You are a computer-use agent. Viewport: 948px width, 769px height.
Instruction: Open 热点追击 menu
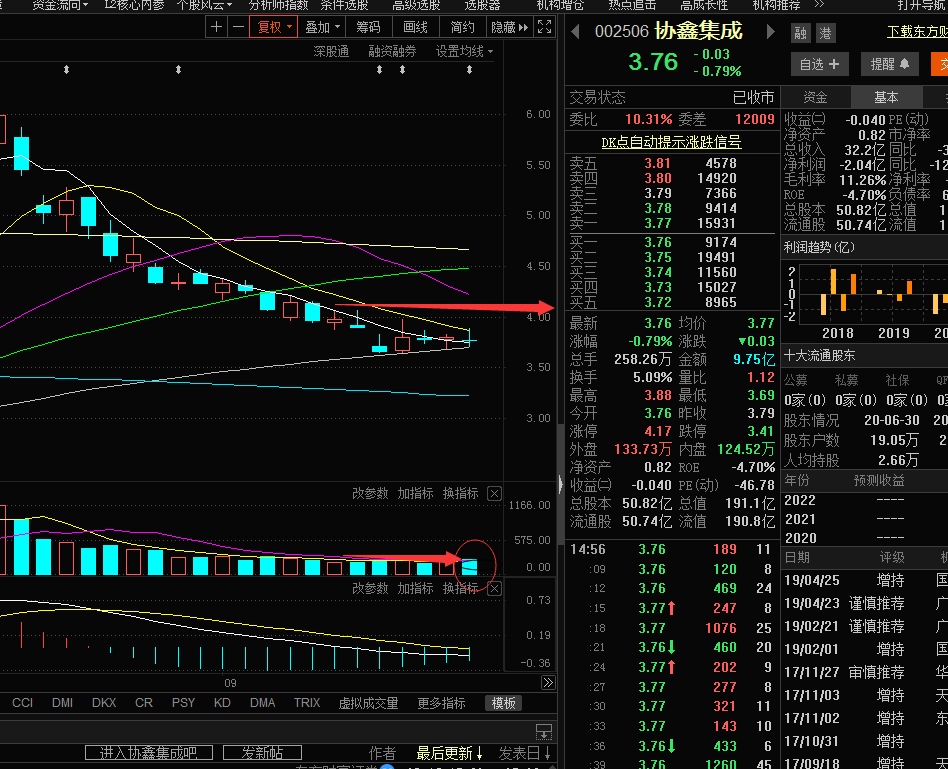[x=632, y=5]
